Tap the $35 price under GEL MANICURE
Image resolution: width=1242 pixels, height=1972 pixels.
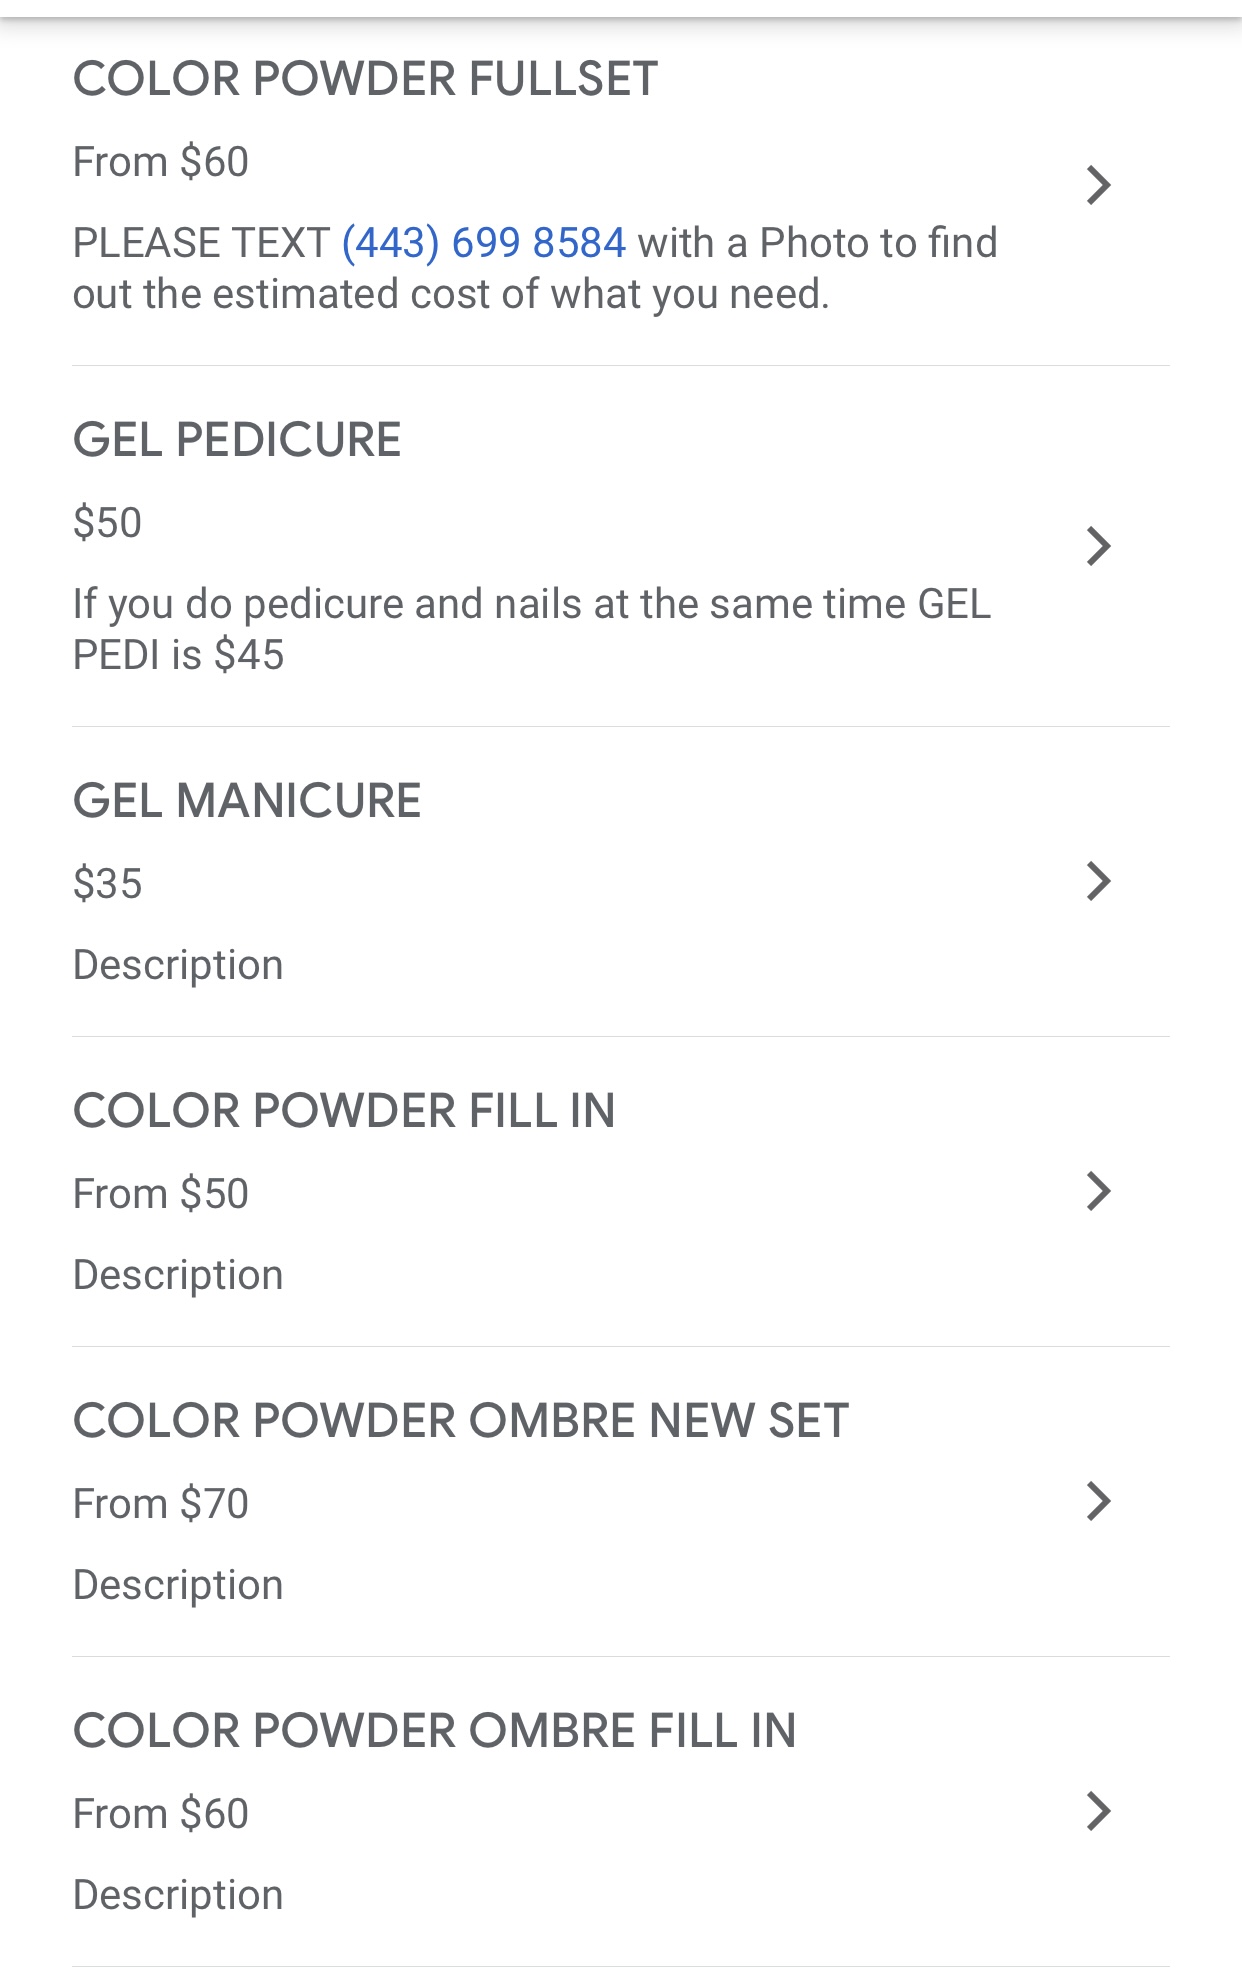pos(108,884)
